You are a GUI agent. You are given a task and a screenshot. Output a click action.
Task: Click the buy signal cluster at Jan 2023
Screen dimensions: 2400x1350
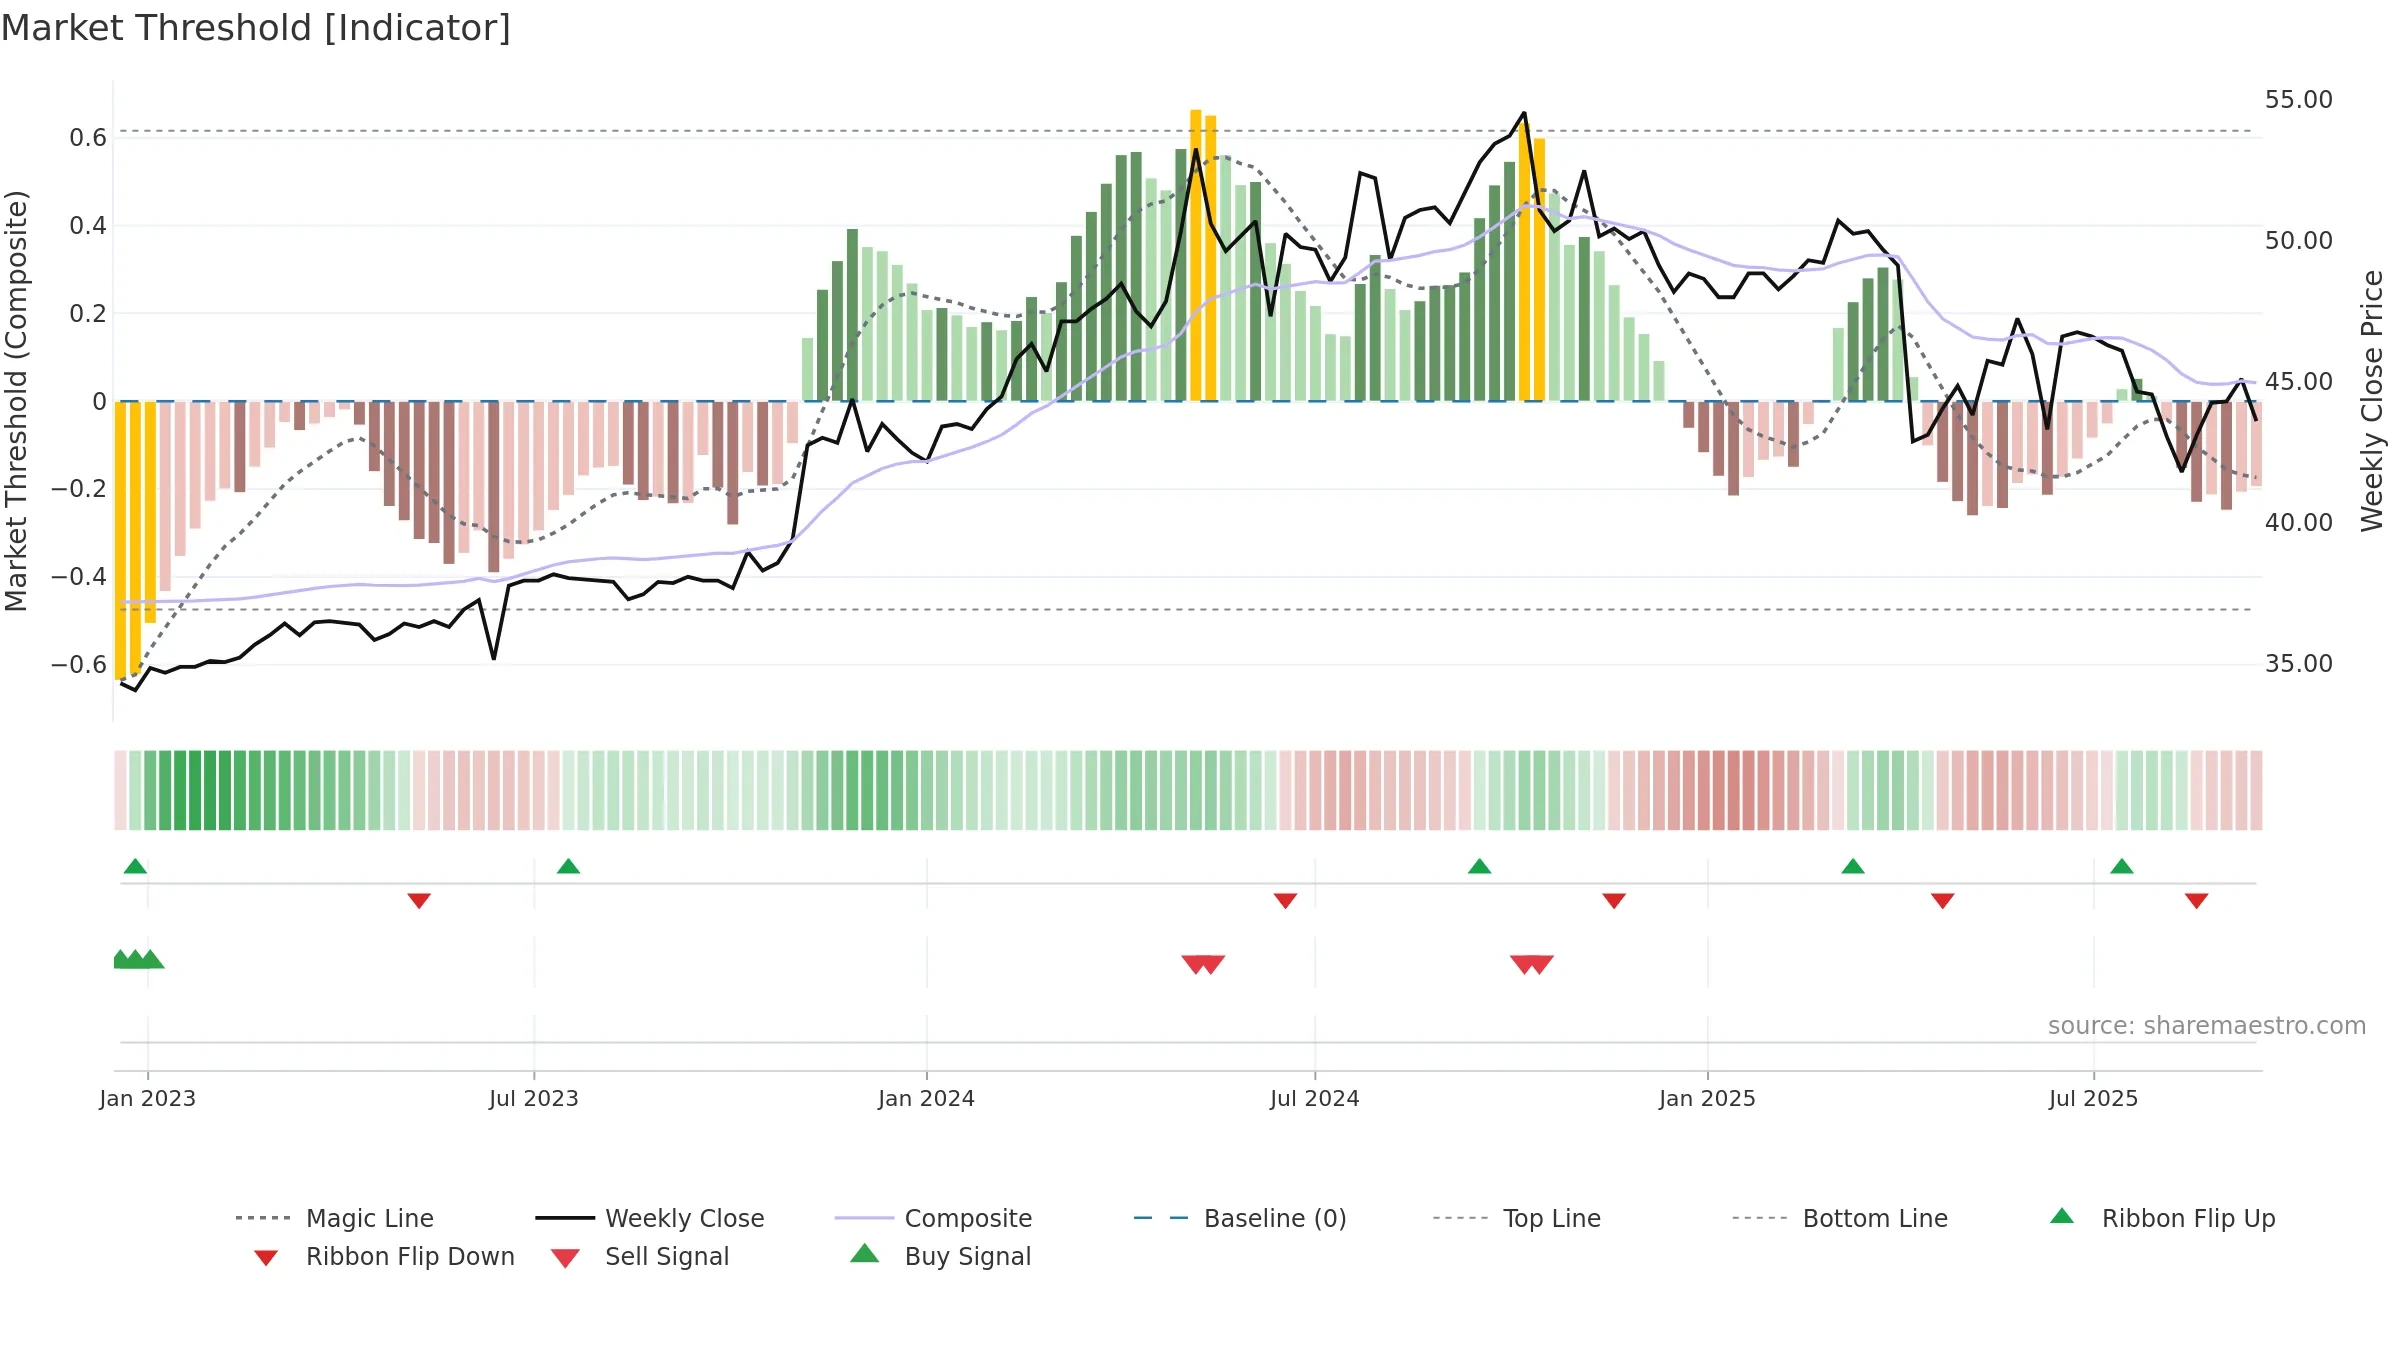(139, 959)
